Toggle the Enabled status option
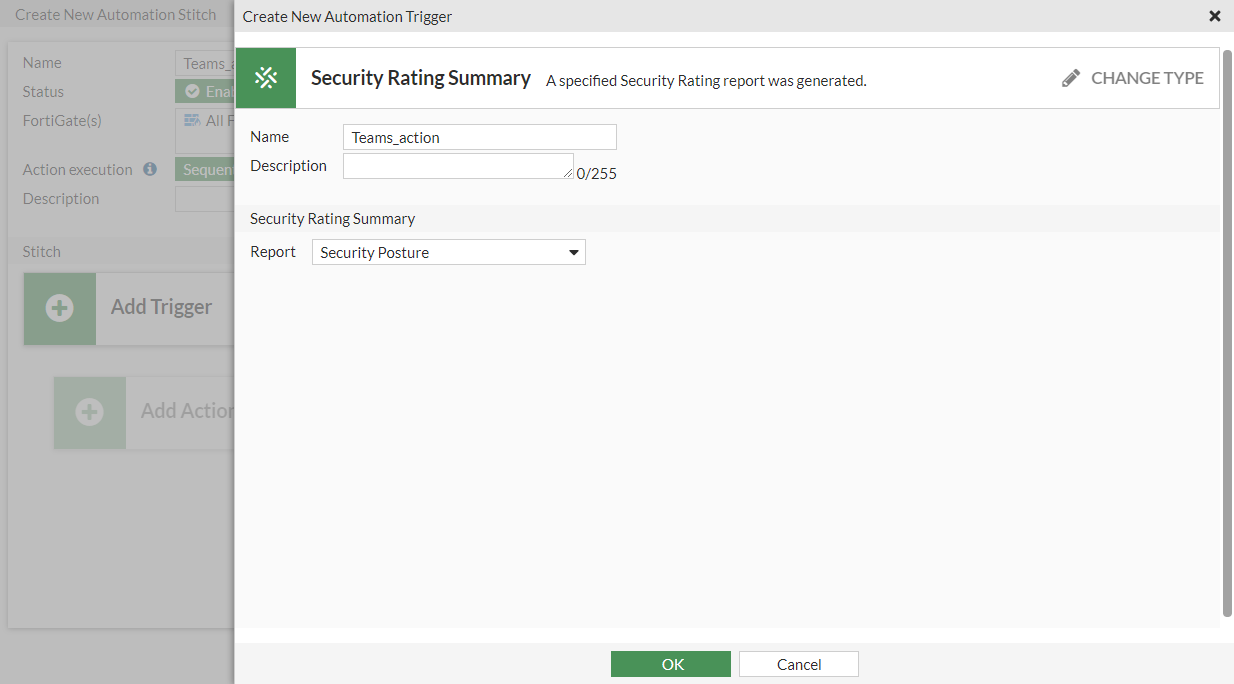The image size is (1234, 684). coord(210,91)
